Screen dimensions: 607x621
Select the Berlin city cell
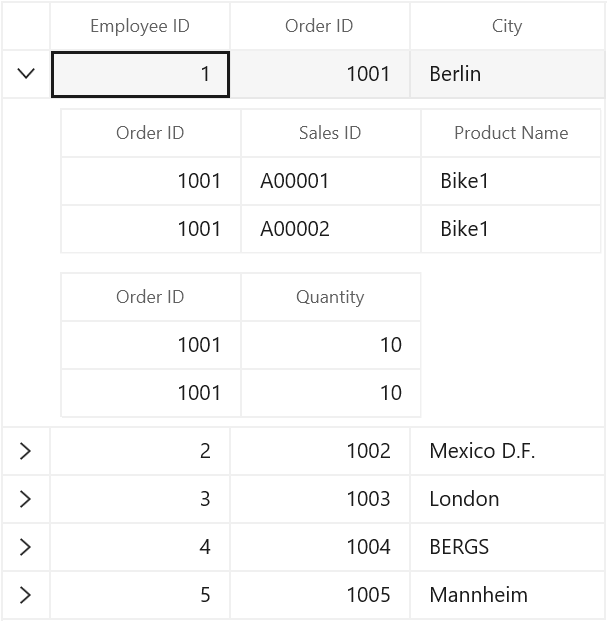[507, 74]
